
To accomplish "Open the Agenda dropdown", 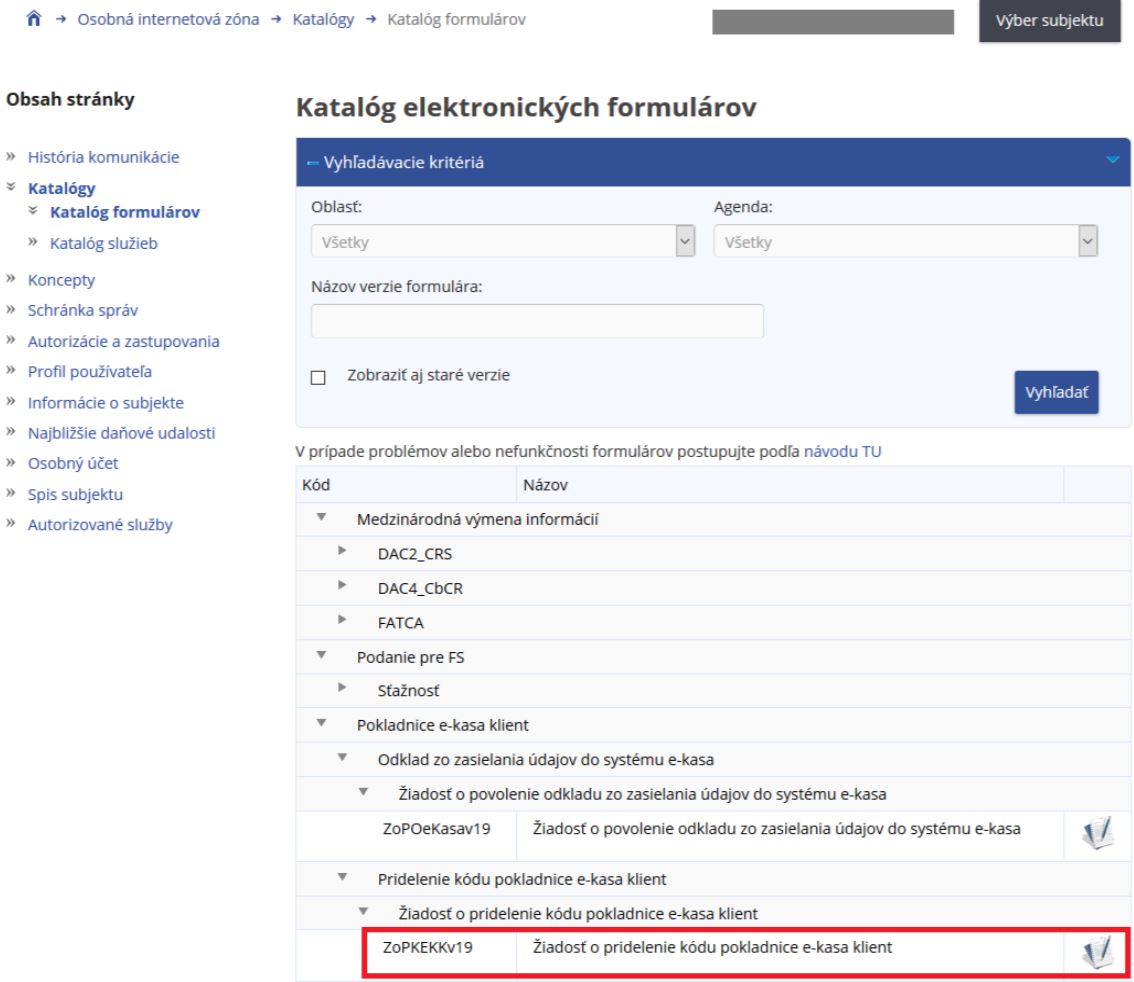I will (905, 241).
